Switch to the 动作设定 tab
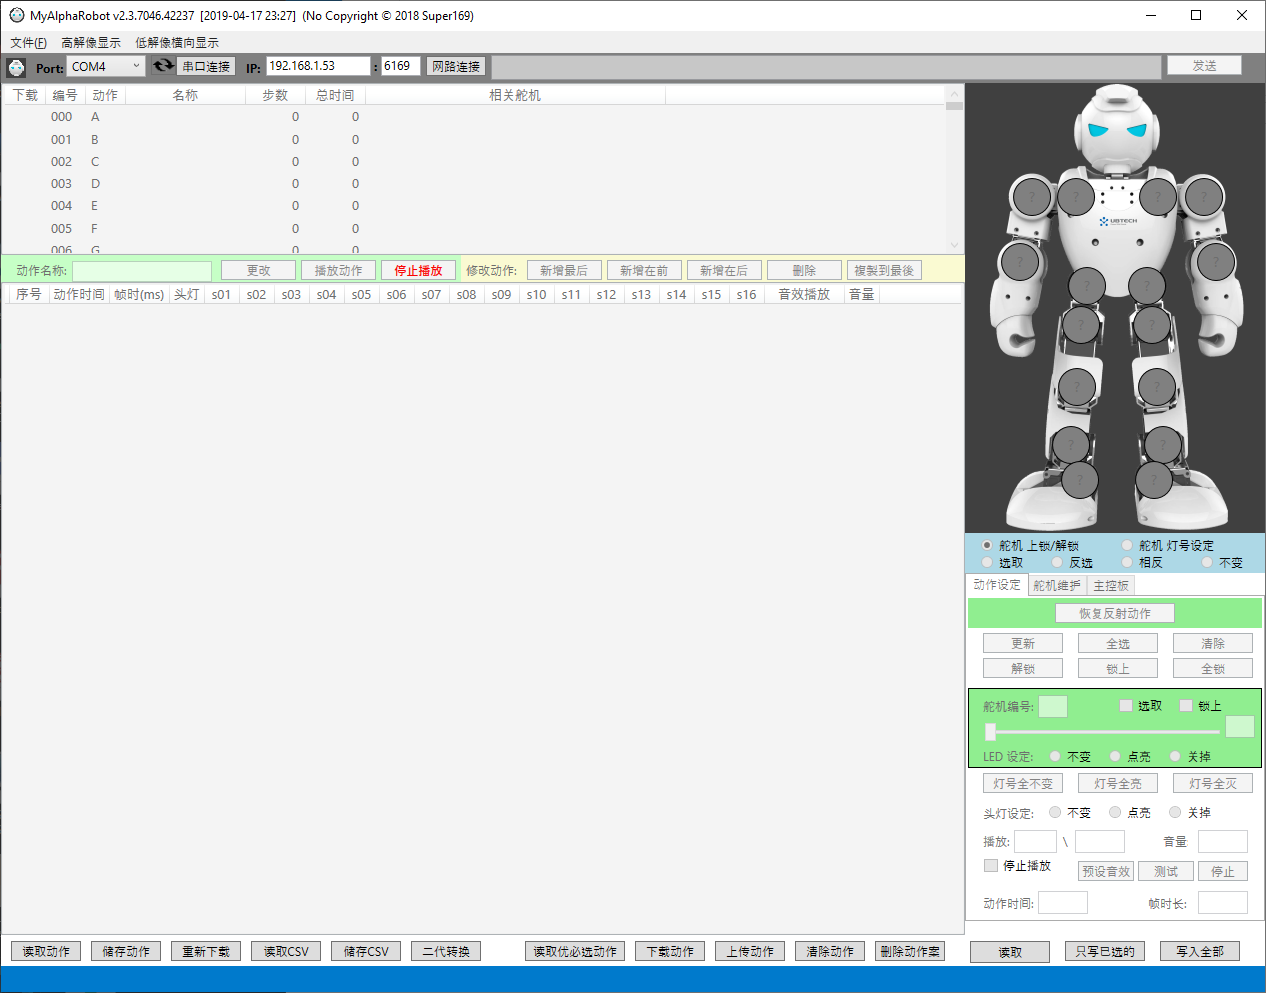The width and height of the screenshot is (1266, 993). coord(997,585)
